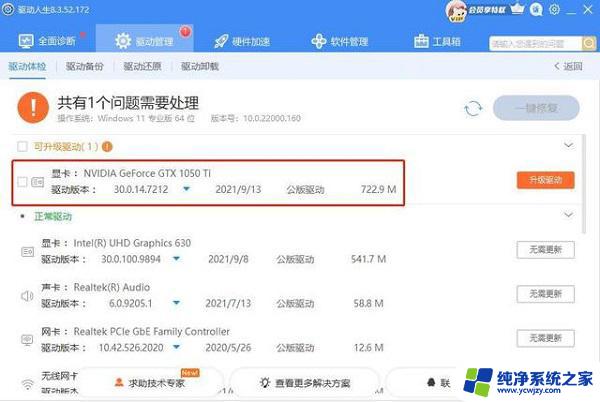This screenshot has width=600, height=402.
Task: Check the NVIDIA GeForce GTX 1050 Ti checkbox
Action: 23,182
